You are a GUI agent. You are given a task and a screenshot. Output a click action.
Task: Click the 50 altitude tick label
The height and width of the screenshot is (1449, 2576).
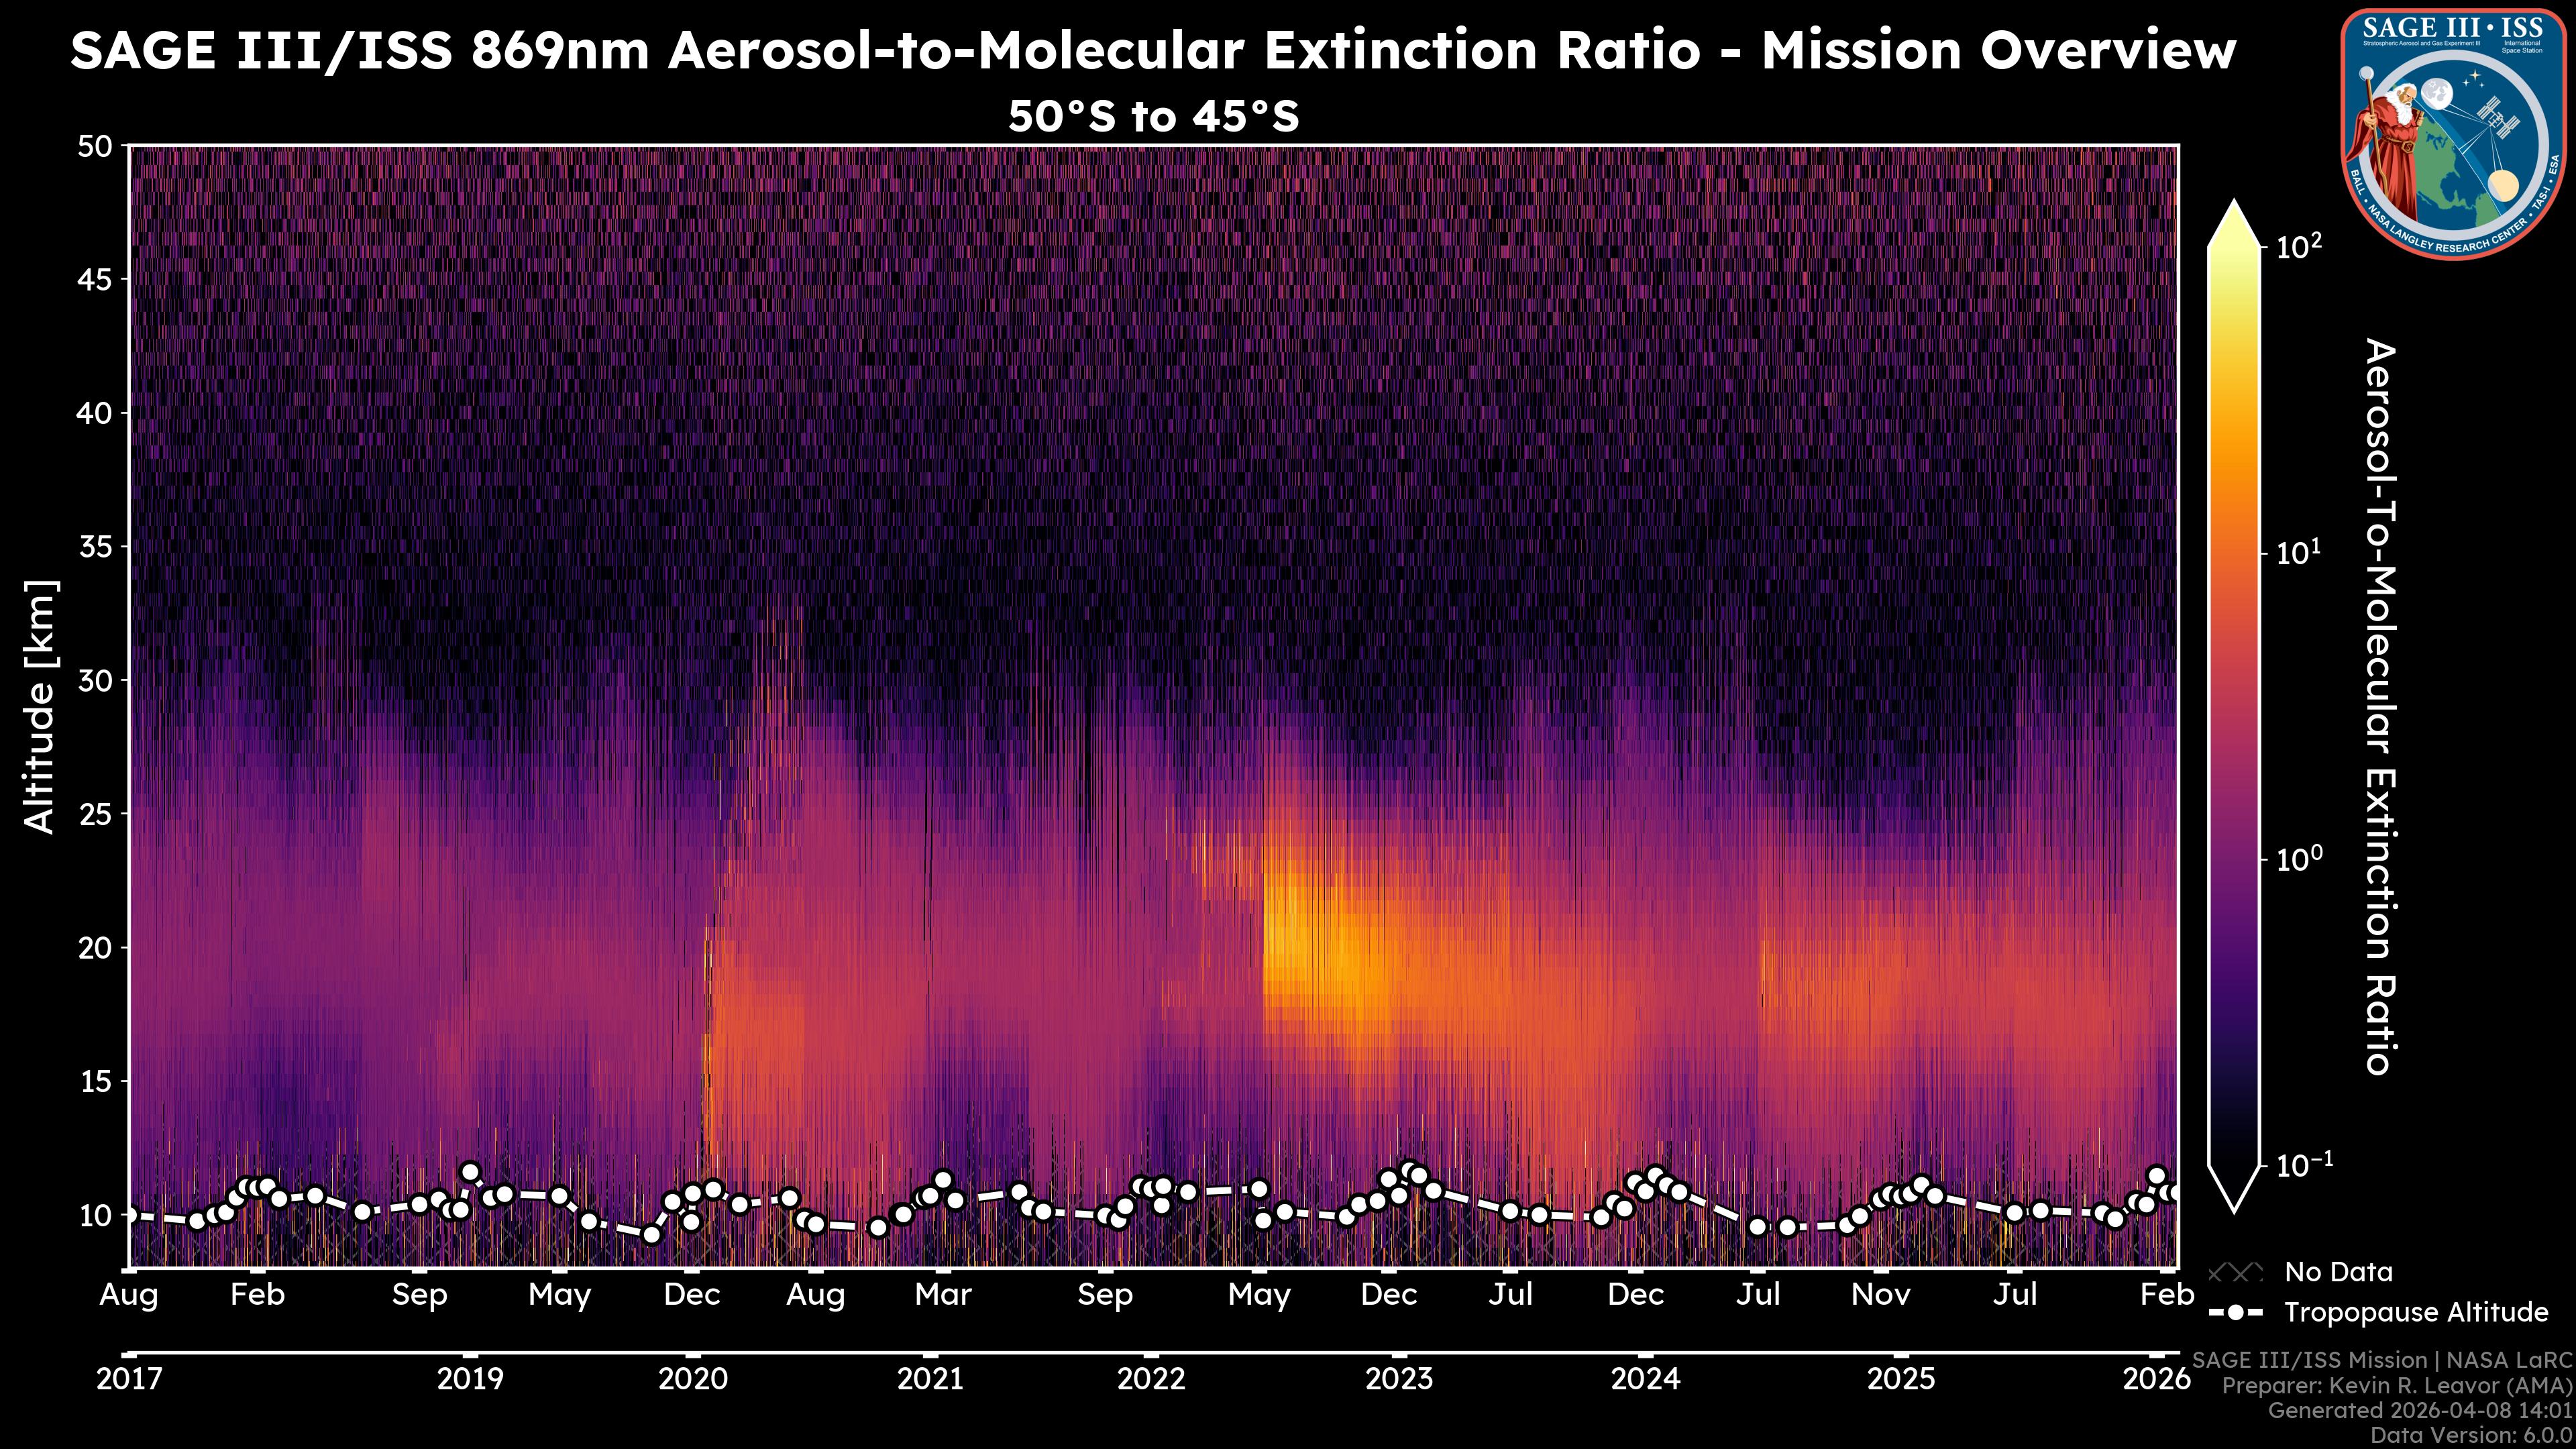[95, 147]
